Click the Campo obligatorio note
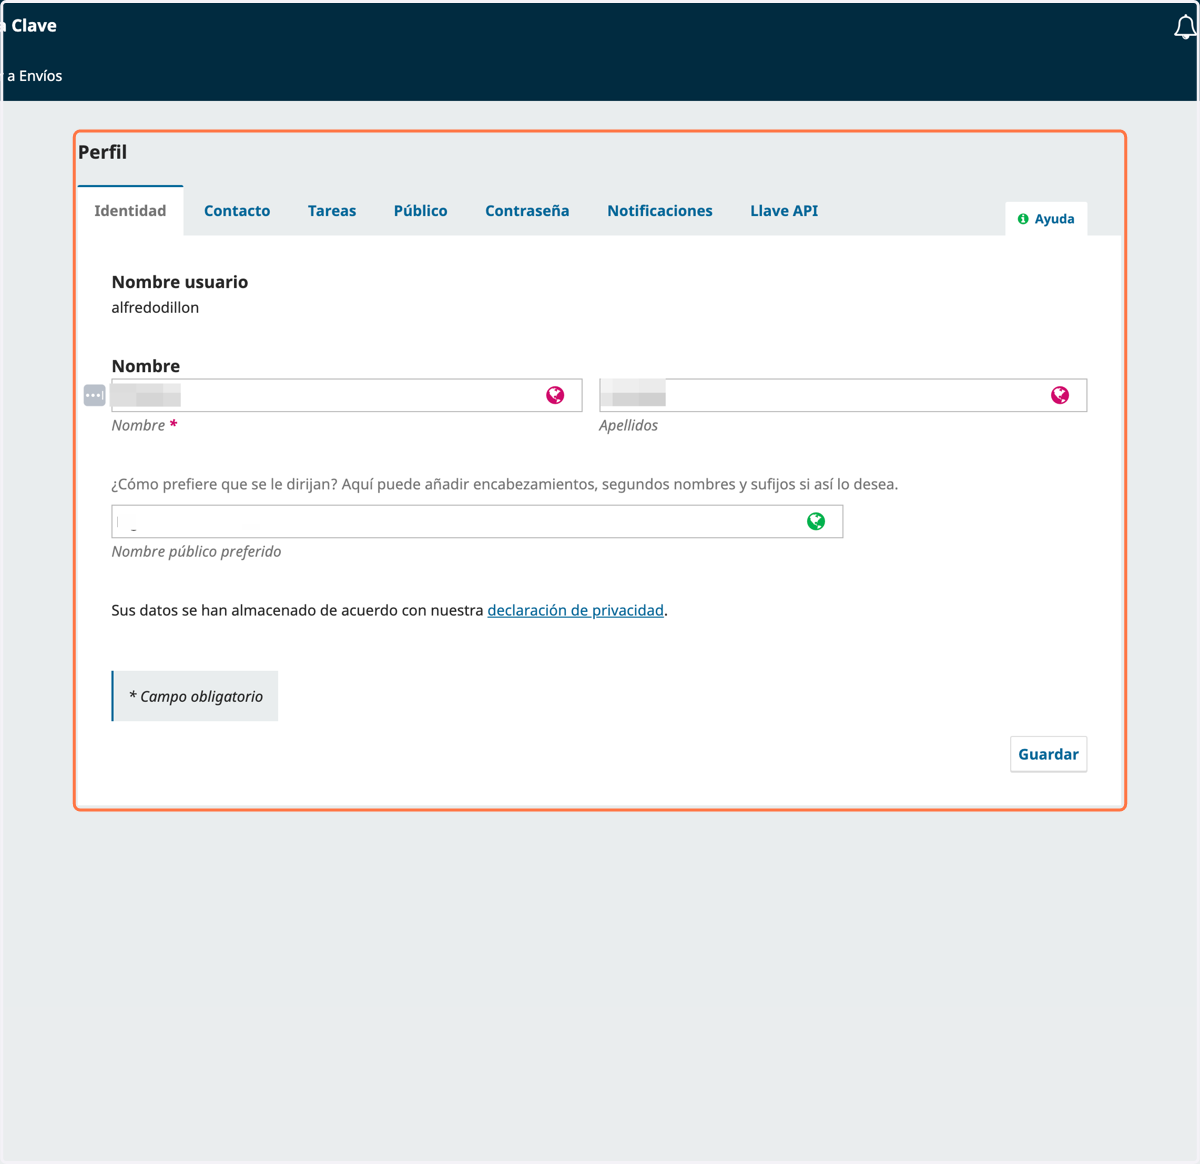 tap(195, 696)
